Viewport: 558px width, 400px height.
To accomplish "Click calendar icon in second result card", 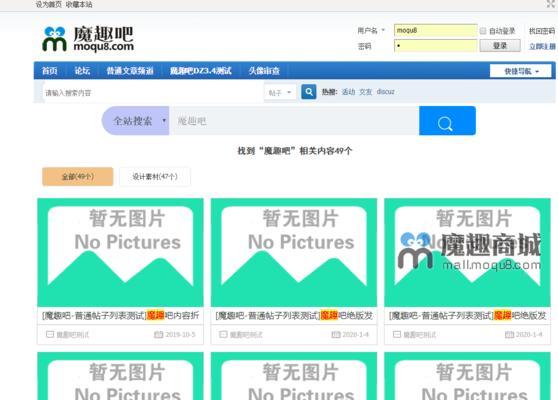I will (336, 335).
